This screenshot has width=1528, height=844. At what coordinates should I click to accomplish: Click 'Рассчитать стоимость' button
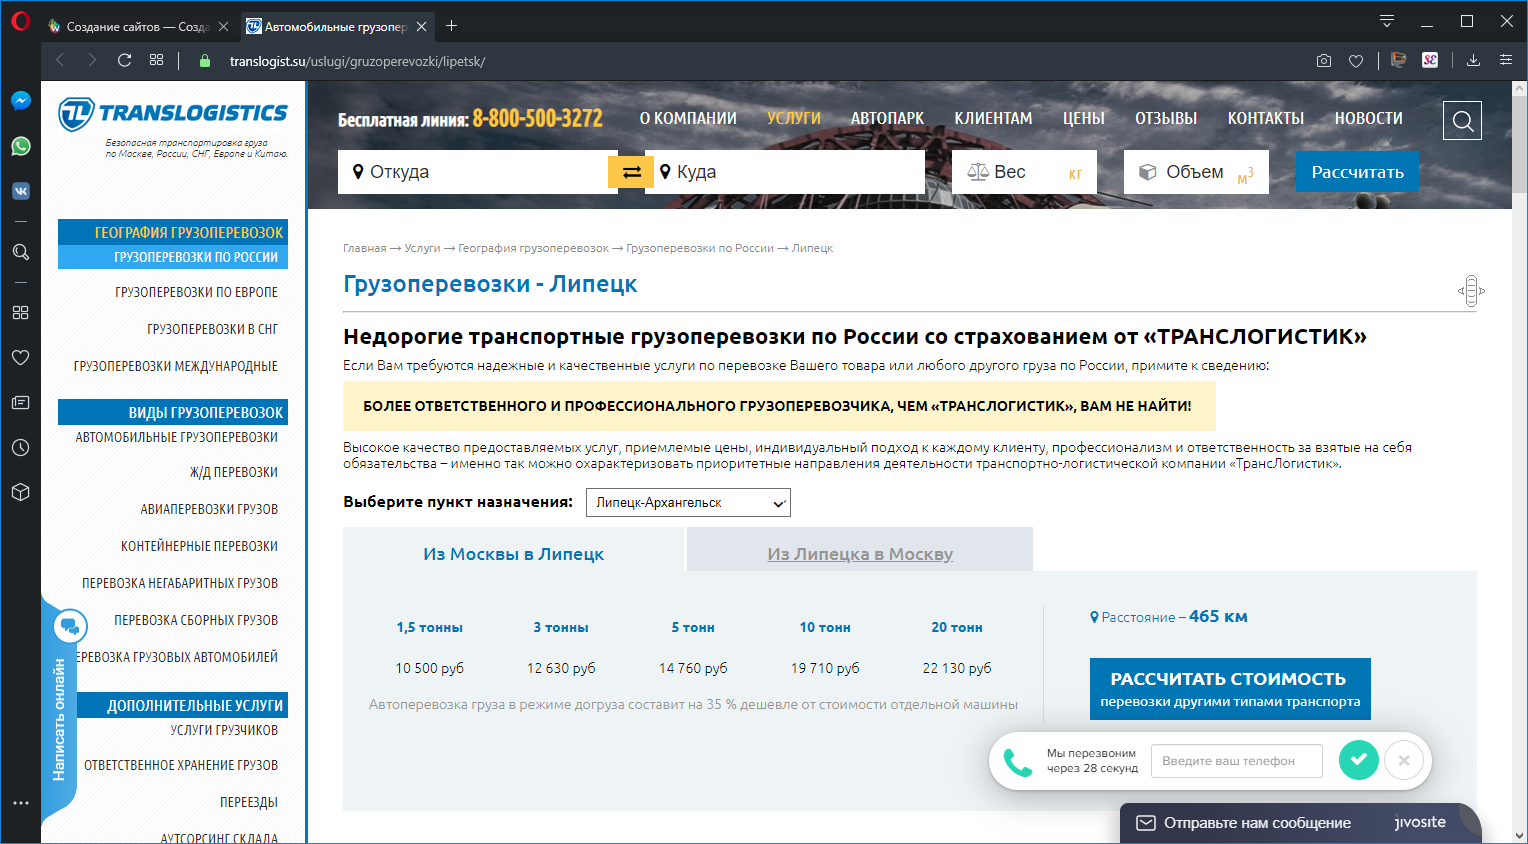pos(1230,689)
